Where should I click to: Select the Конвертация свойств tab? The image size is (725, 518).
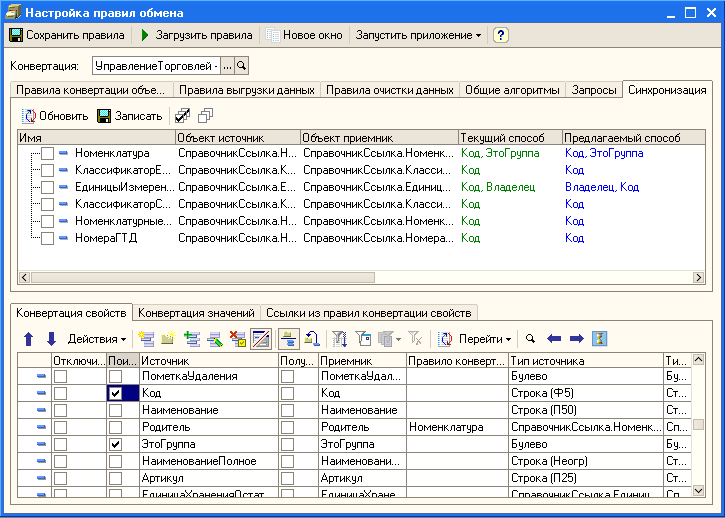(x=71, y=313)
